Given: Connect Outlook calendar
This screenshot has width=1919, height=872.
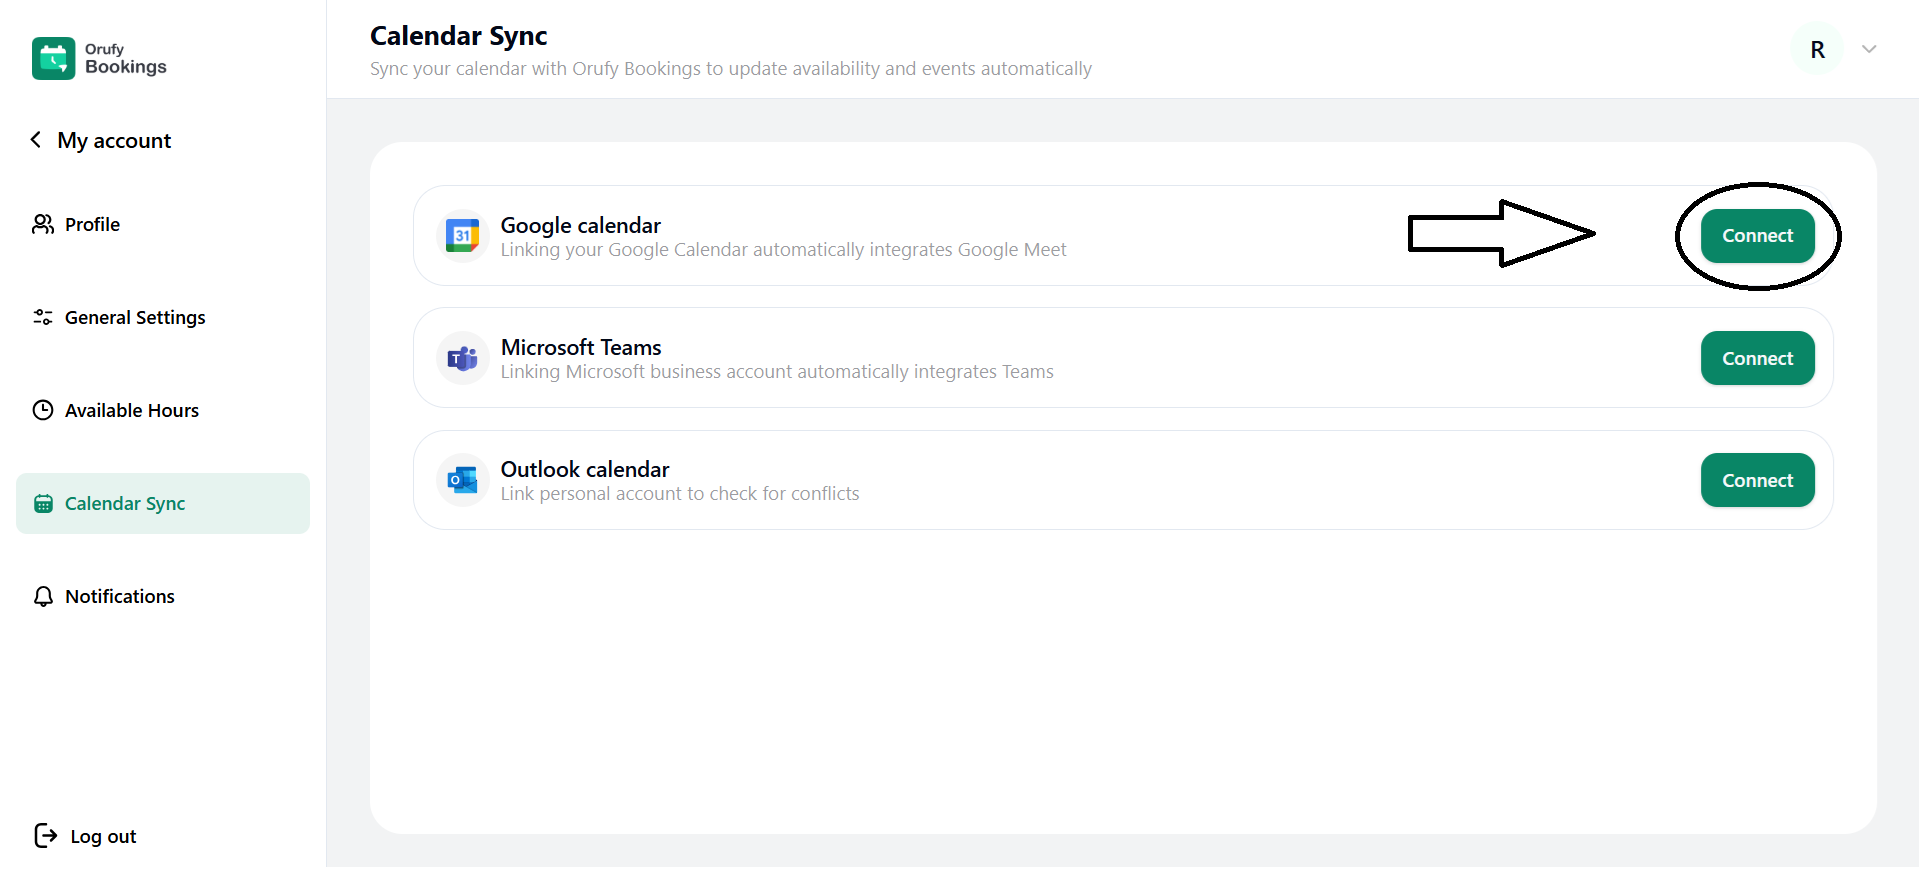Looking at the screenshot, I should (x=1757, y=480).
